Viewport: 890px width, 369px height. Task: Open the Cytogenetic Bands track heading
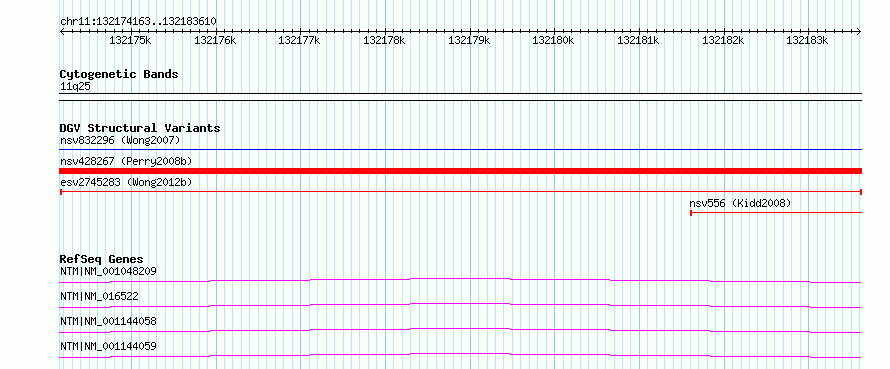(119, 74)
